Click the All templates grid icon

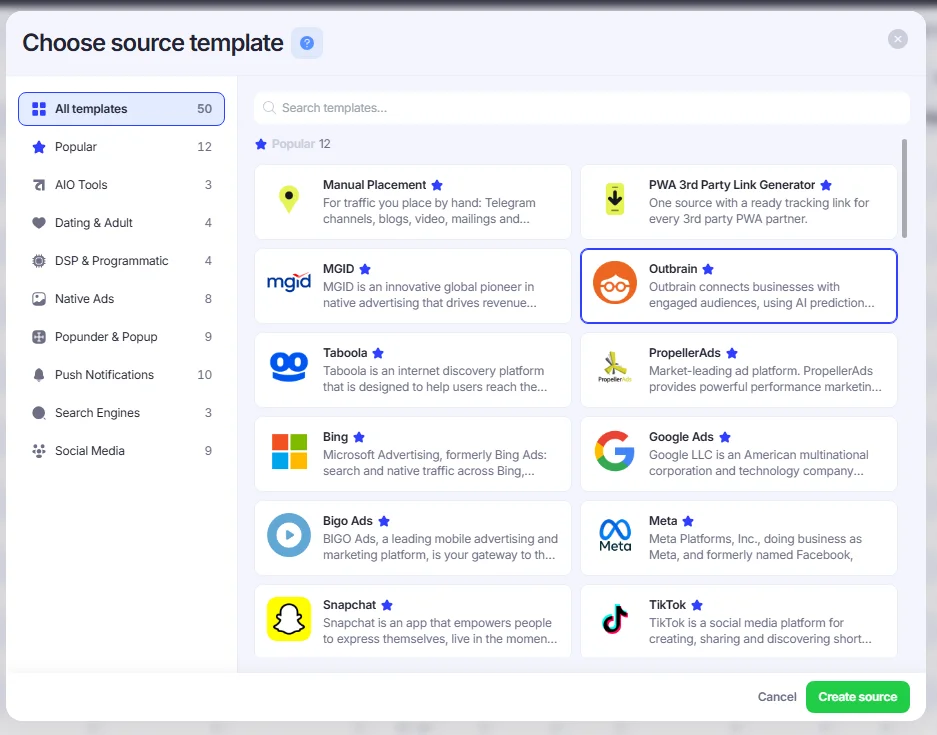coord(39,109)
